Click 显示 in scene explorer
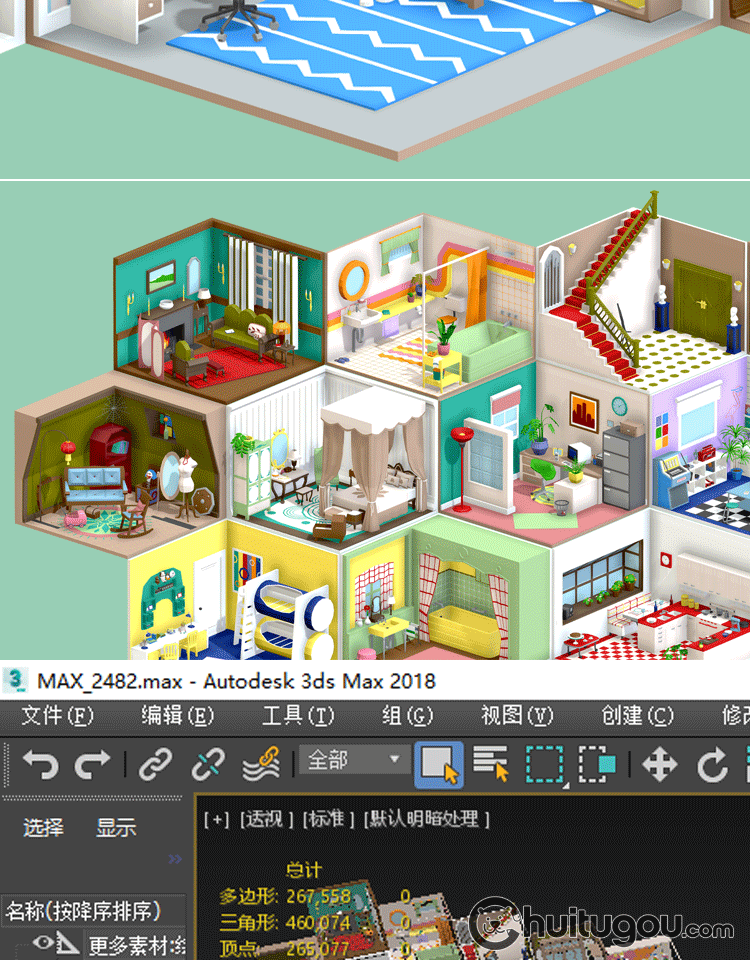750x960 pixels. coord(116,828)
